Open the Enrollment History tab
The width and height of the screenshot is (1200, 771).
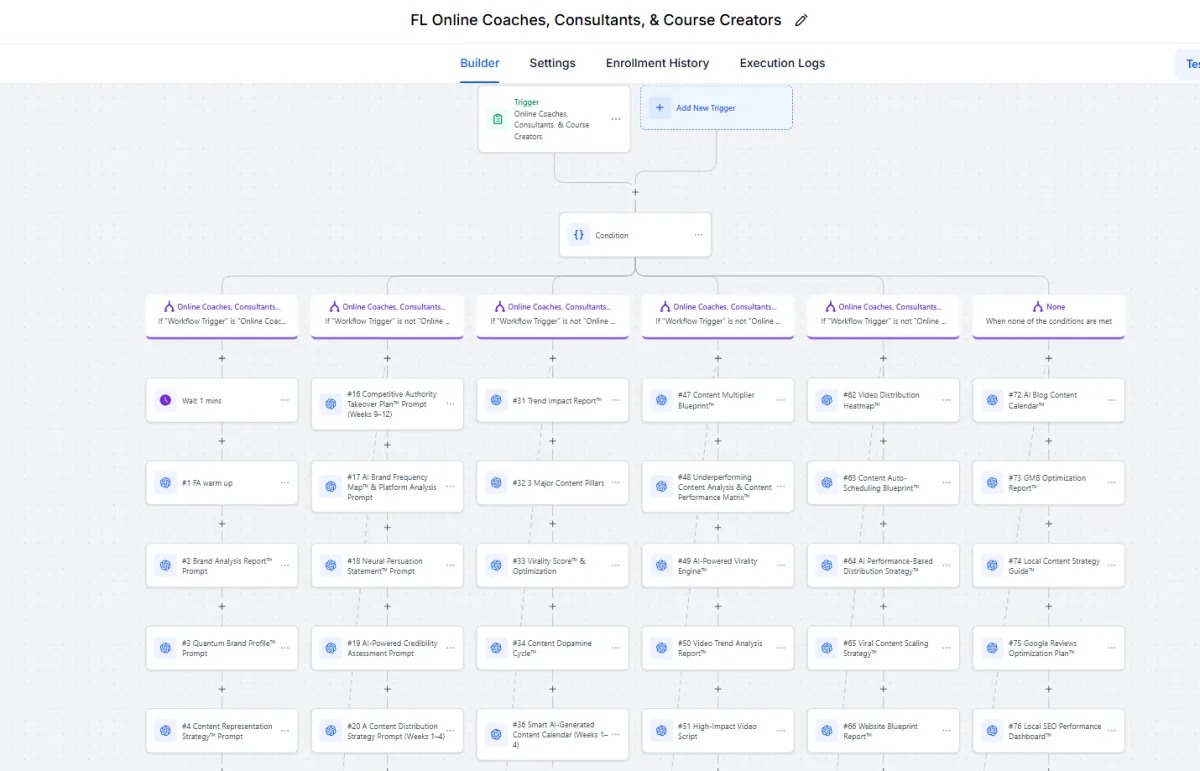(x=657, y=63)
